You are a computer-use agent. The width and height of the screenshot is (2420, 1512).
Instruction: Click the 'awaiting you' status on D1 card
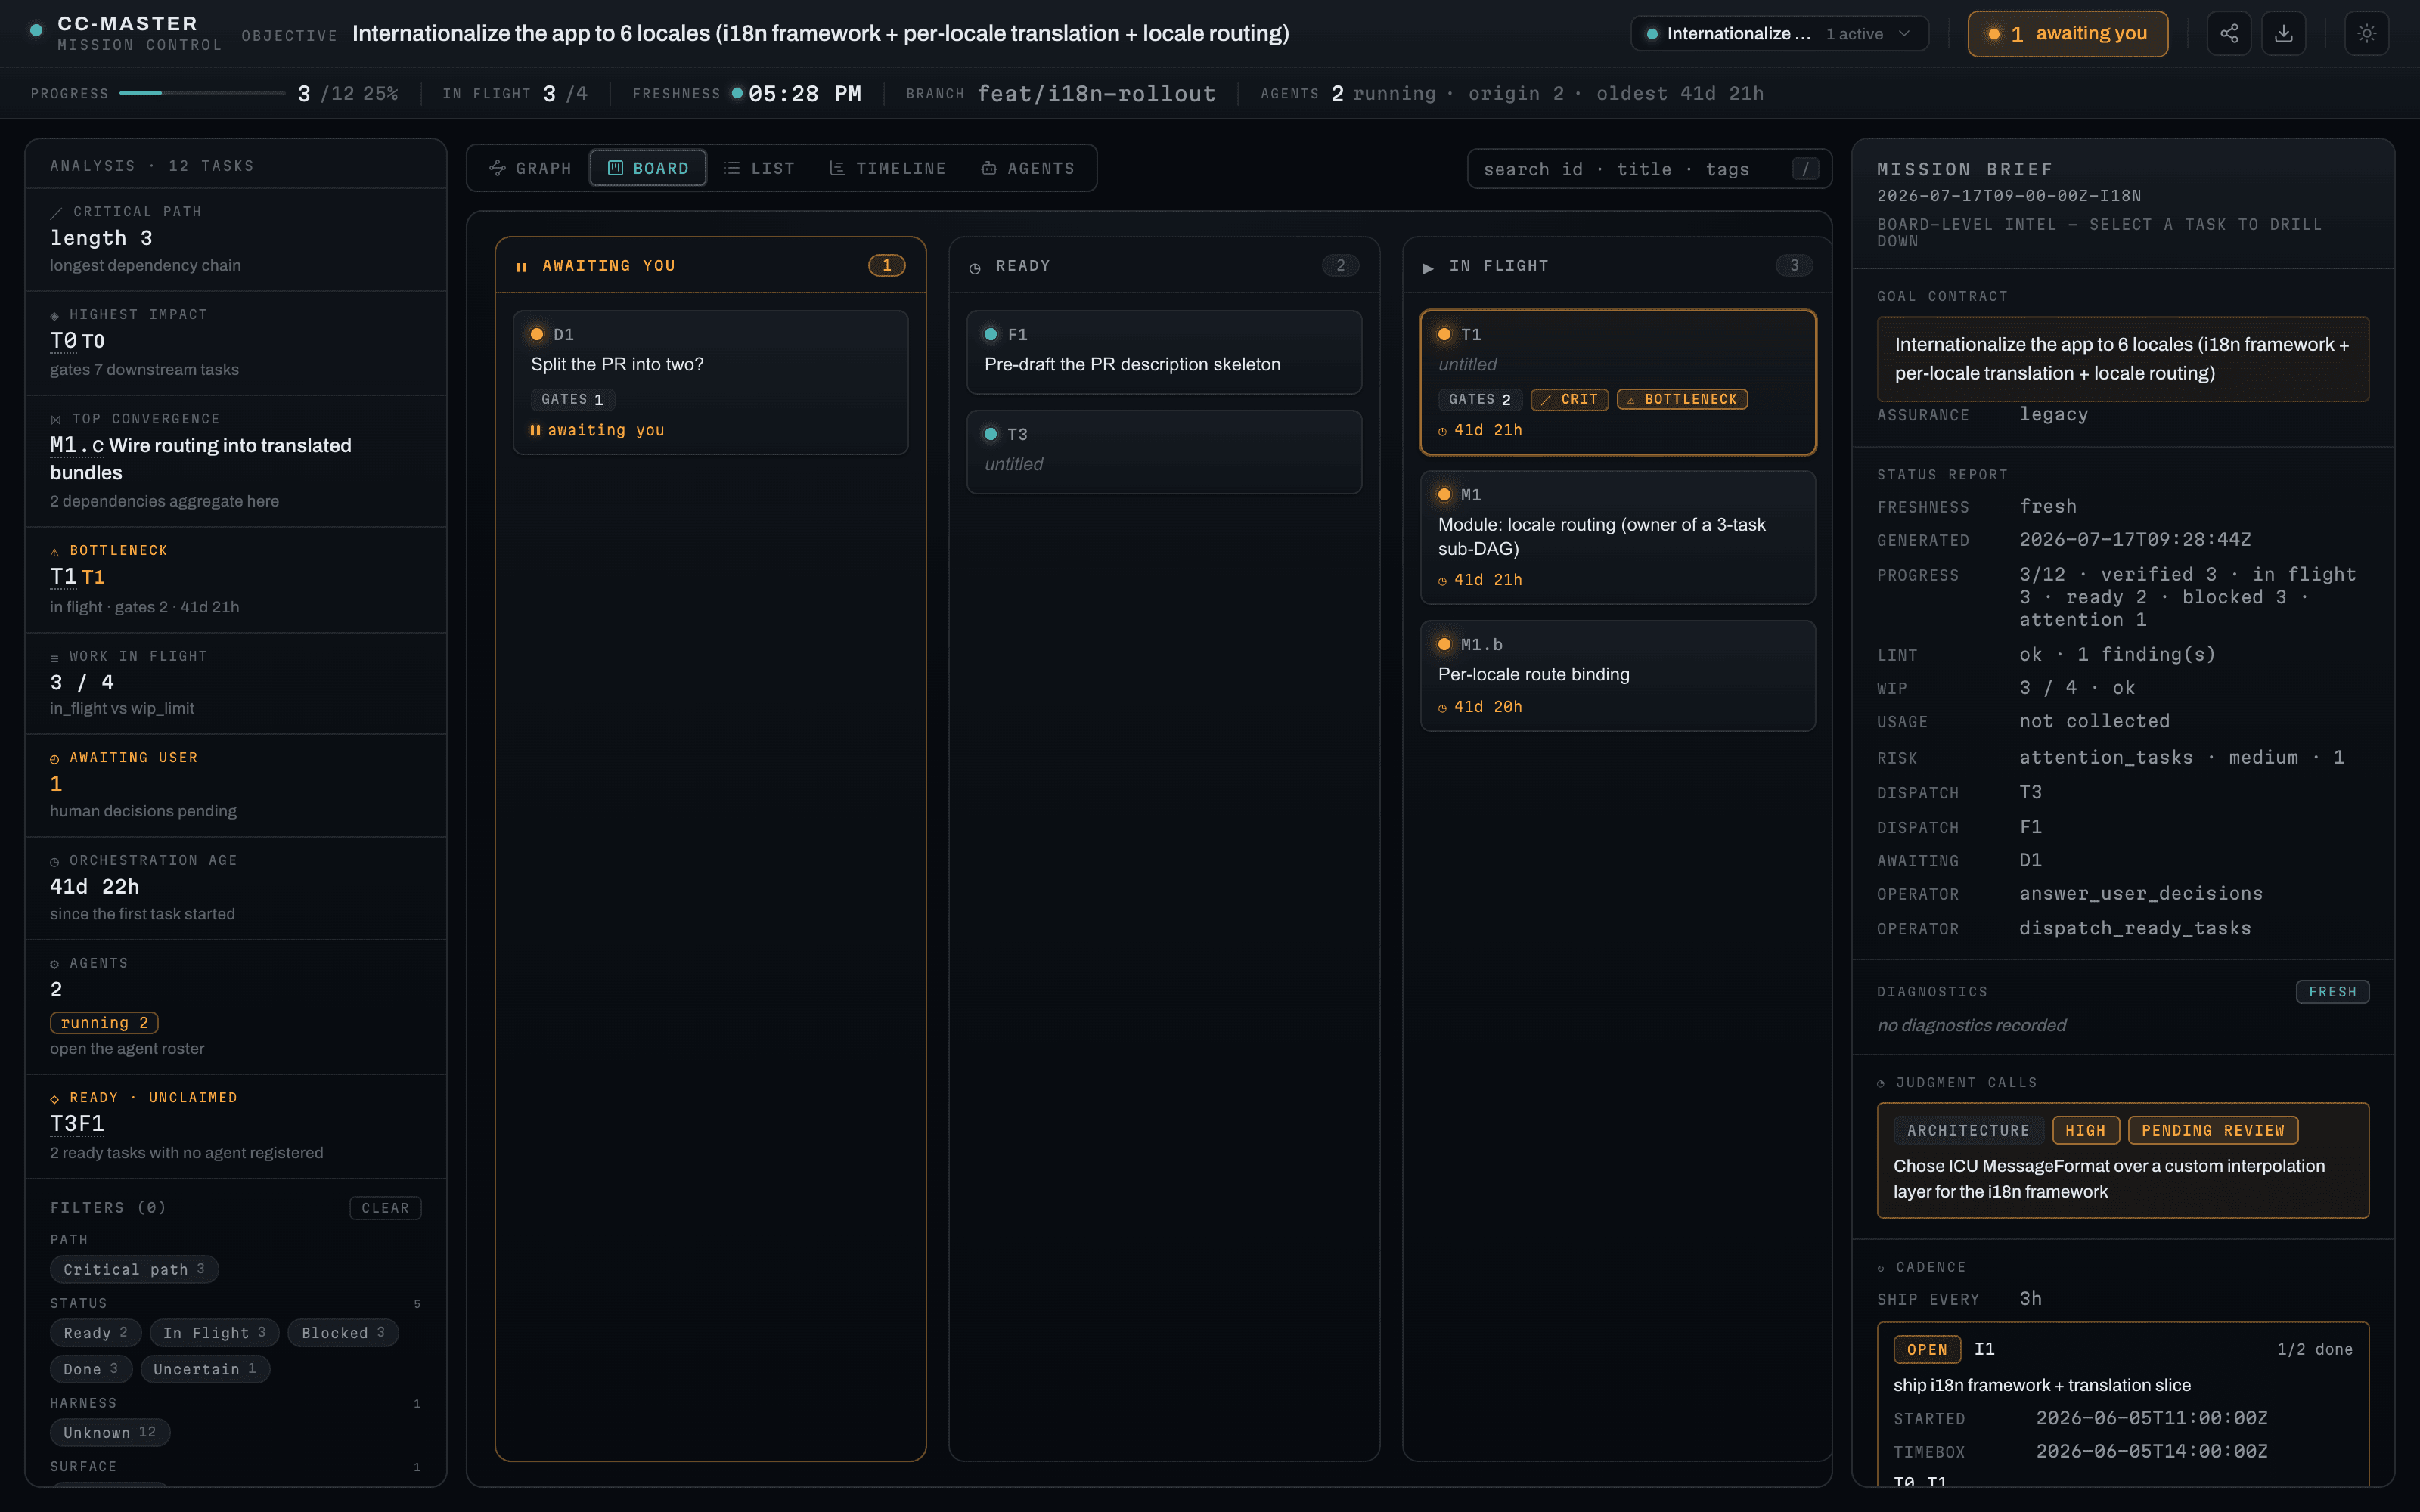(597, 430)
